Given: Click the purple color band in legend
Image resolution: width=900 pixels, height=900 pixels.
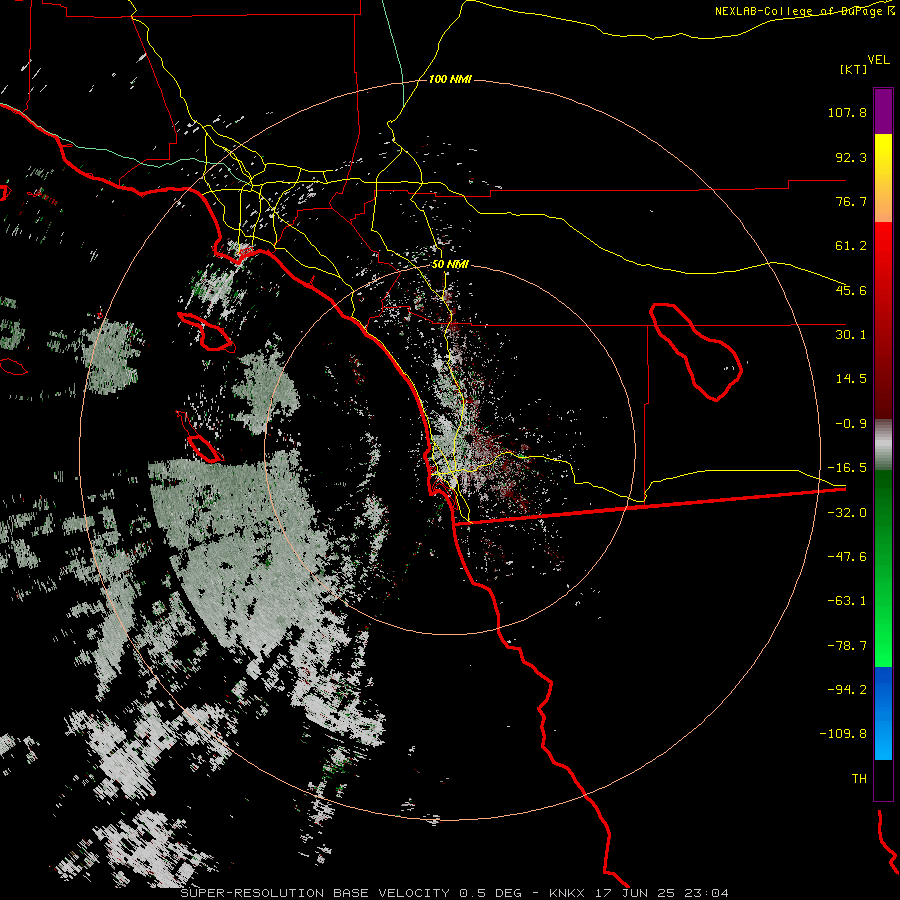Looking at the screenshot, I should [x=883, y=111].
